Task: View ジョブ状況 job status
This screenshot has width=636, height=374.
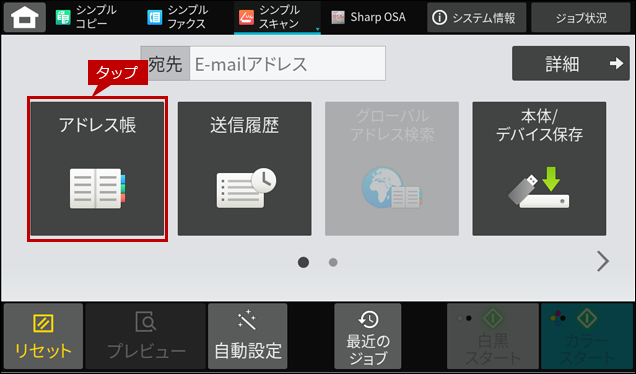Action: point(581,17)
